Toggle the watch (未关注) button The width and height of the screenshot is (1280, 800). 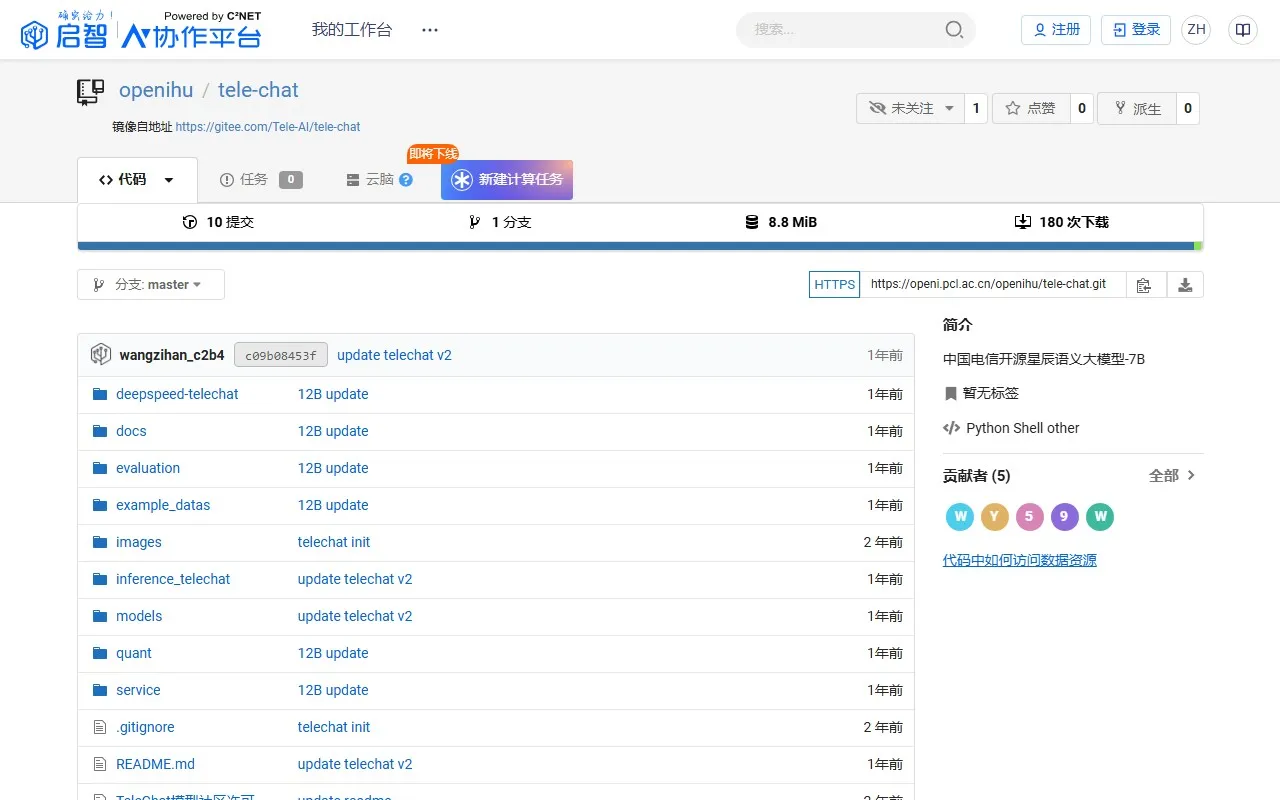pos(910,108)
